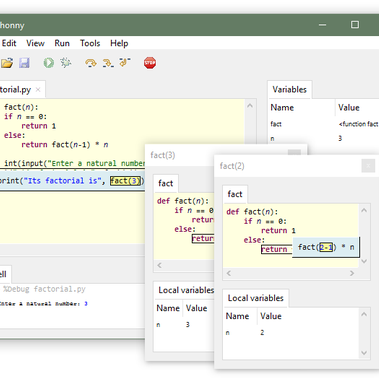
Task: Click the Step Over debug icon
Action: pos(91,63)
